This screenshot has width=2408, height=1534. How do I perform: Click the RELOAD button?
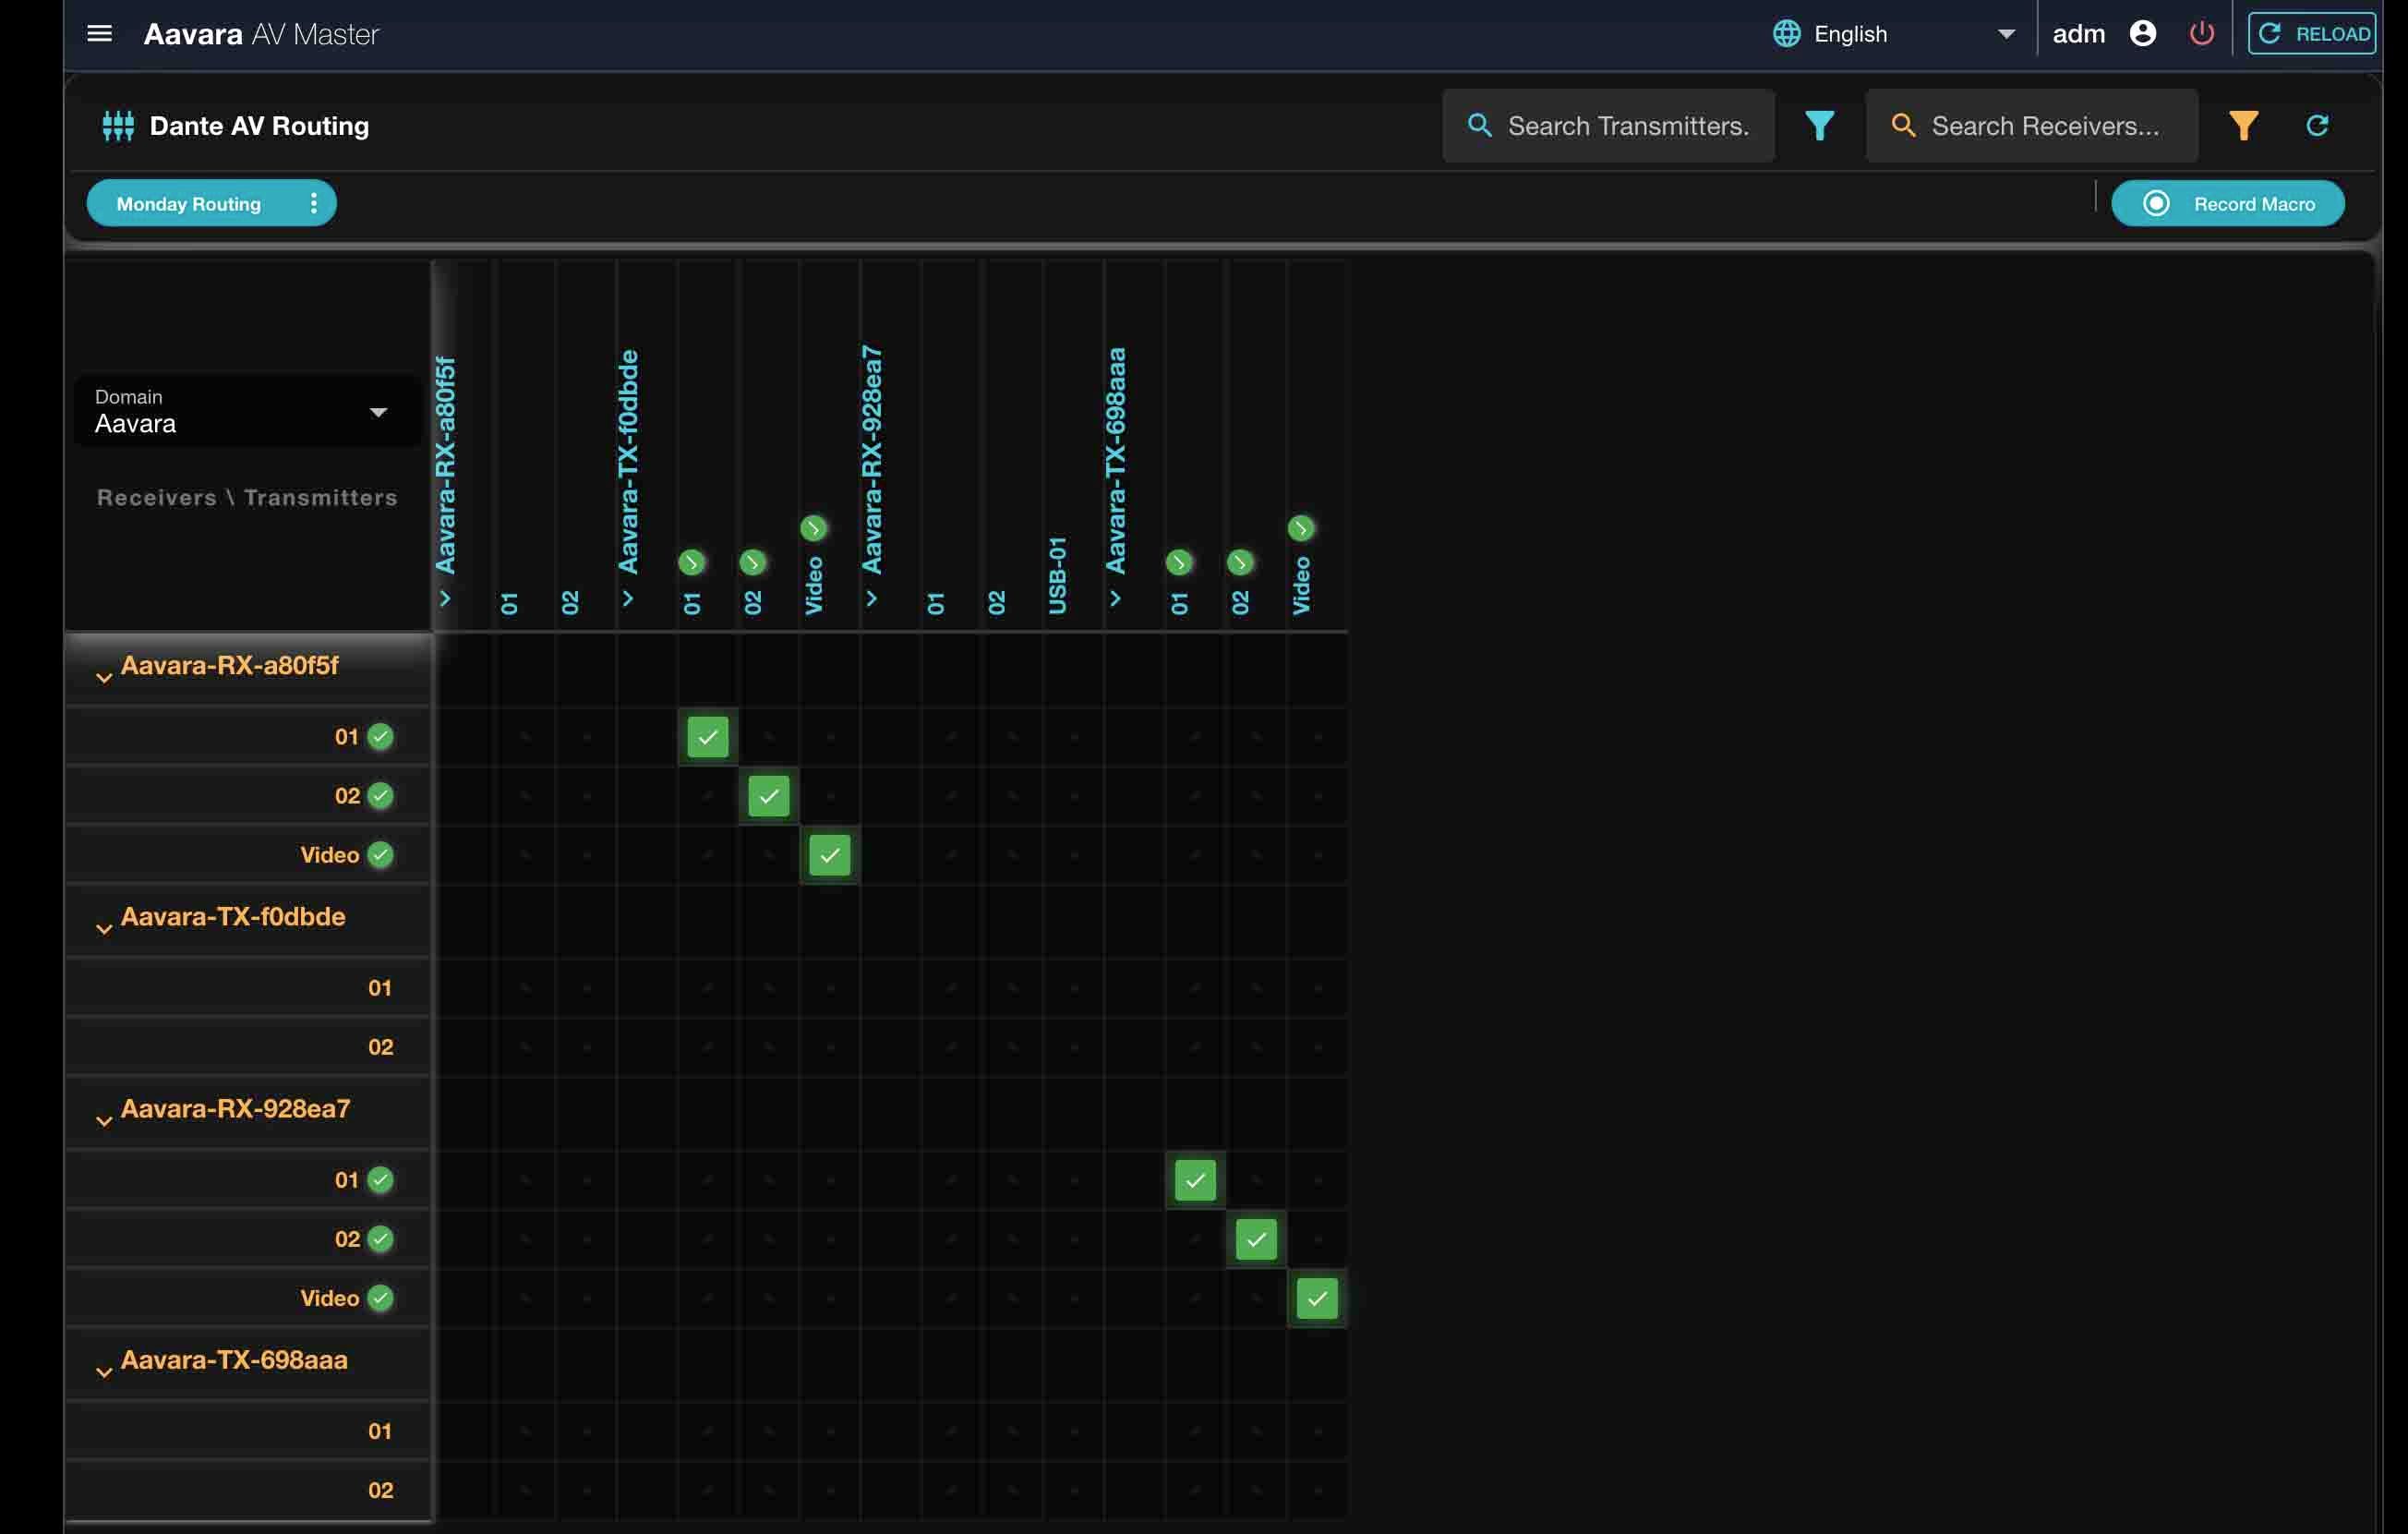coord(2311,34)
